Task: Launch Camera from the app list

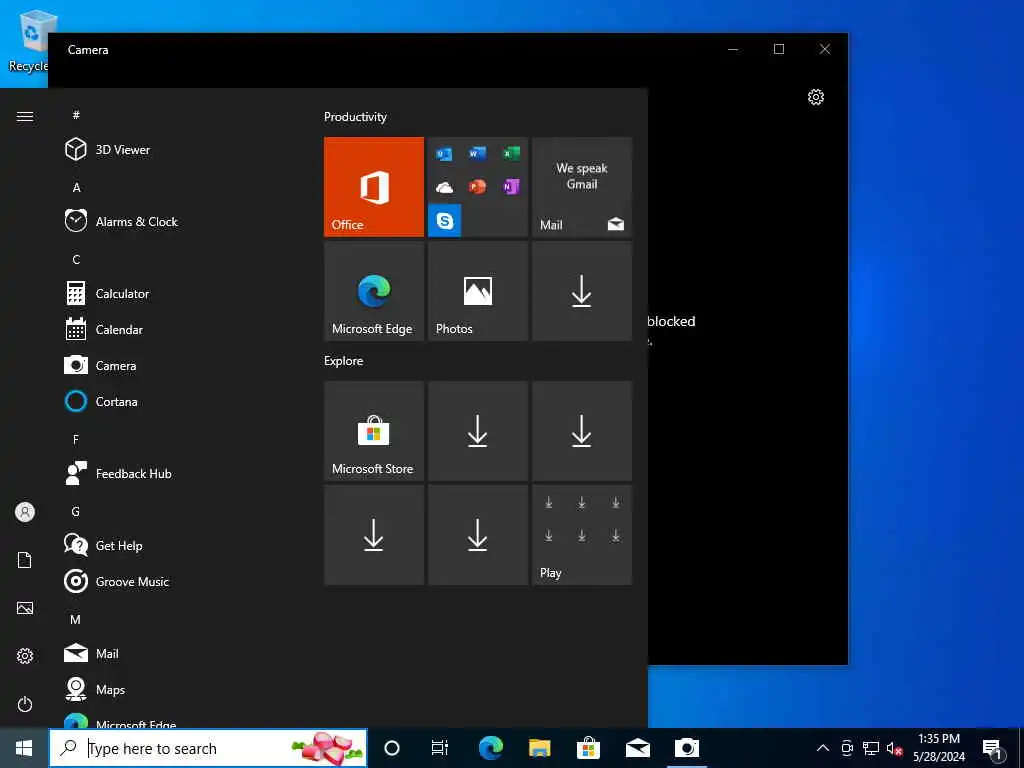Action: click(176, 366)
